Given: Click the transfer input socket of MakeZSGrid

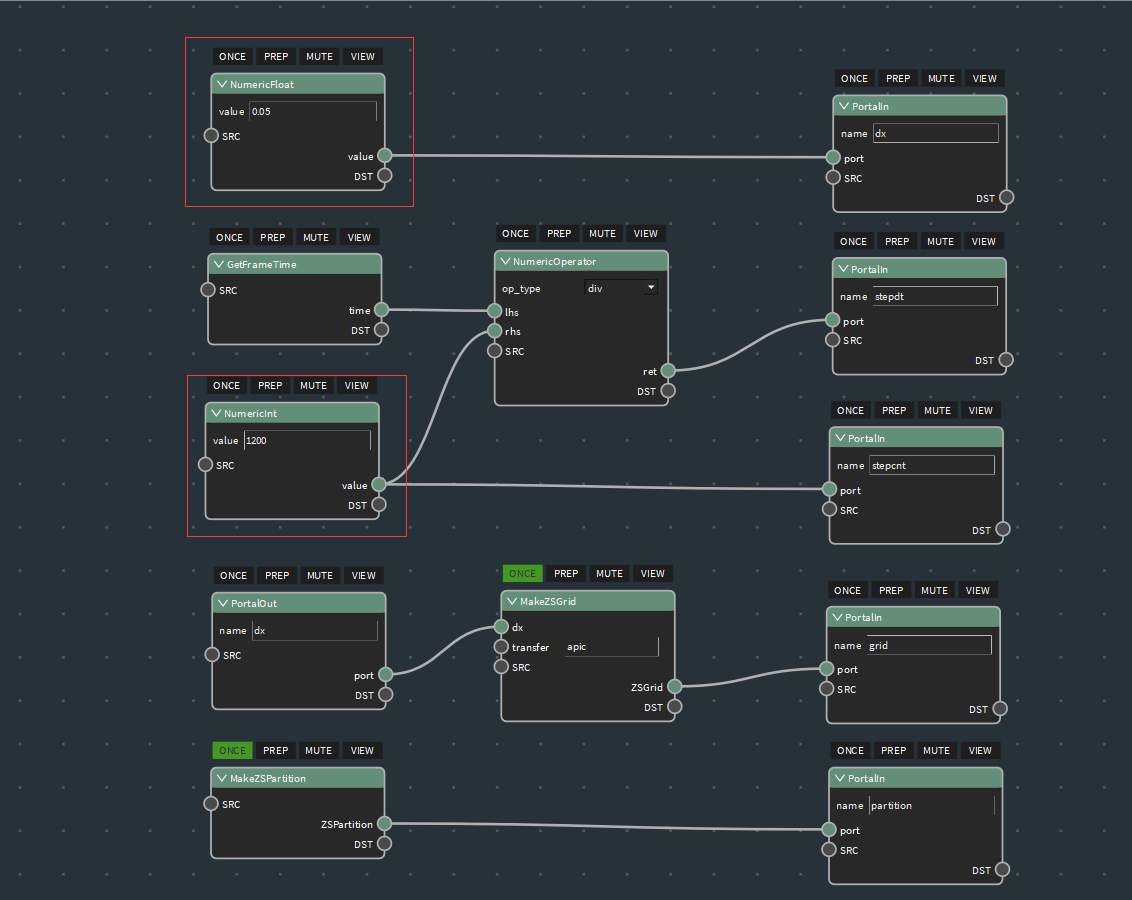Looking at the screenshot, I should coord(501,647).
